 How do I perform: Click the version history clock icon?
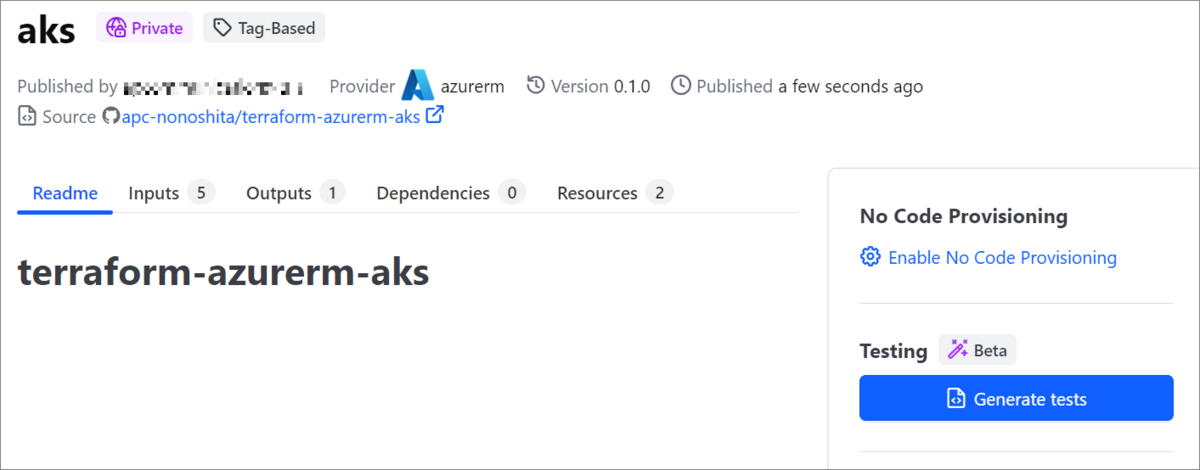point(536,86)
